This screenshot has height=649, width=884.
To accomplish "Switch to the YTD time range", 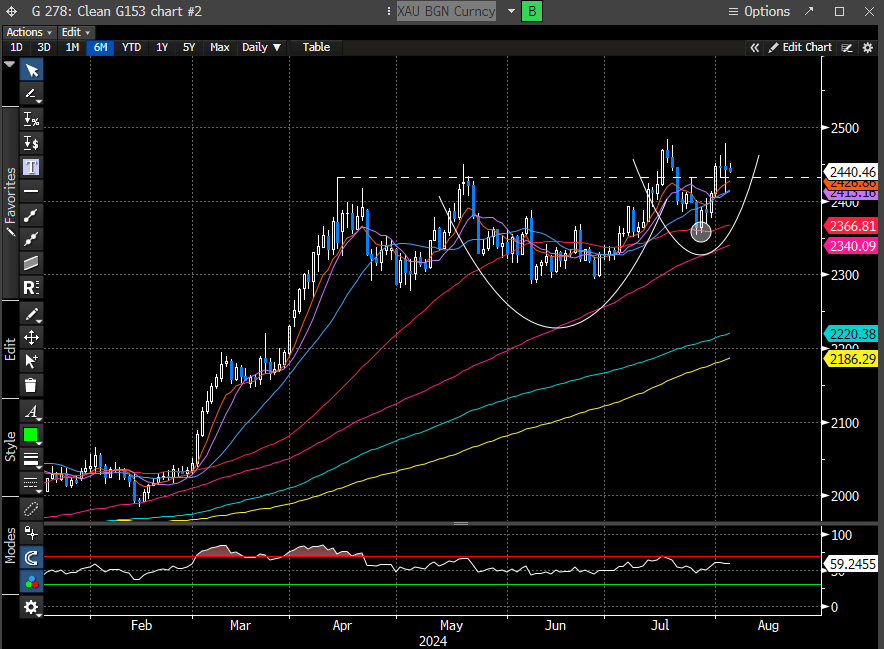I will click(131, 47).
